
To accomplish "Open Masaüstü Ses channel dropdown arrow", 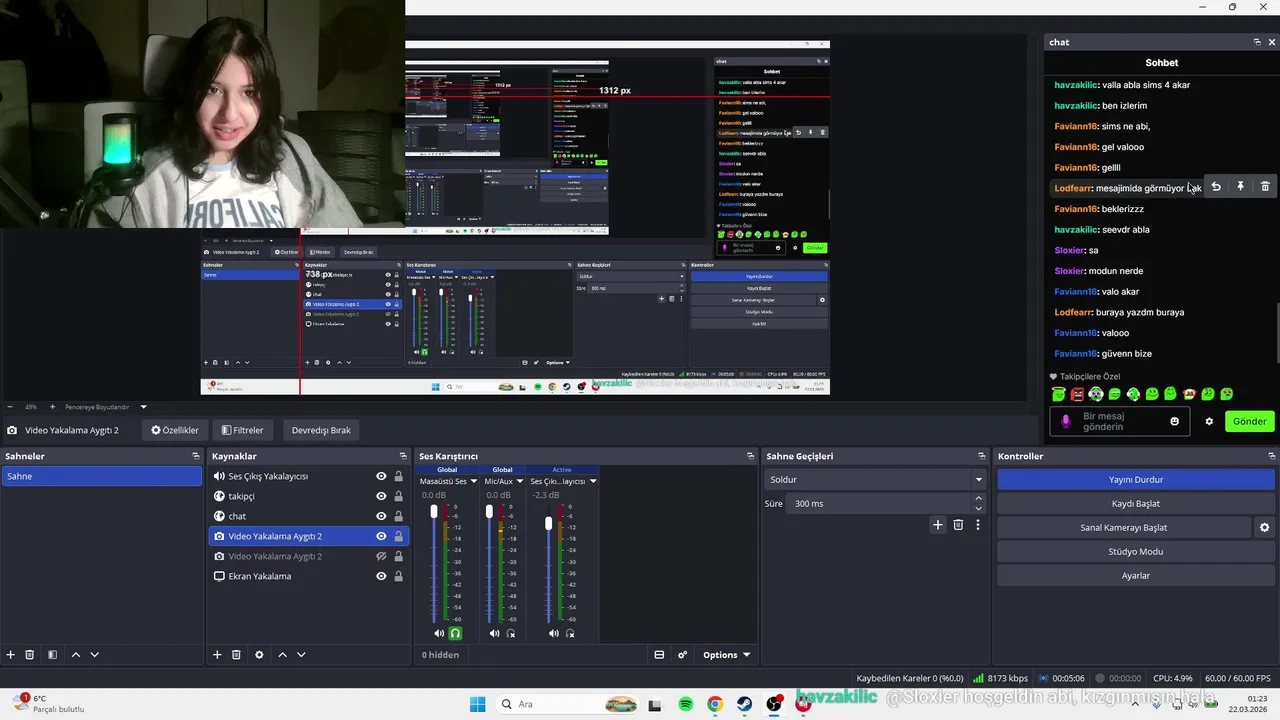I will point(474,481).
